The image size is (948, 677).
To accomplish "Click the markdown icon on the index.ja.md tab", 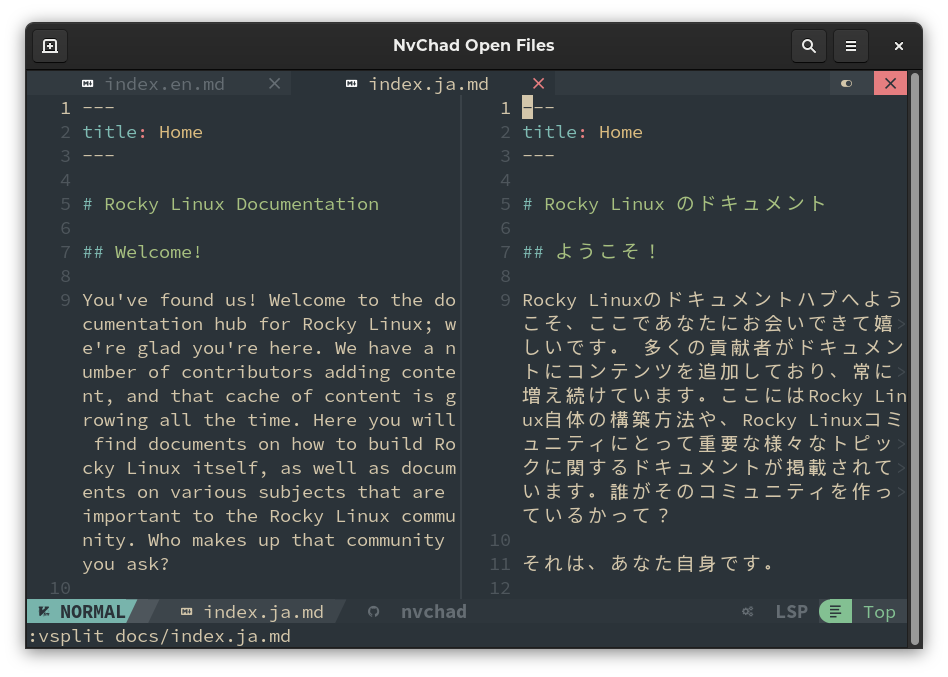I will point(351,84).
